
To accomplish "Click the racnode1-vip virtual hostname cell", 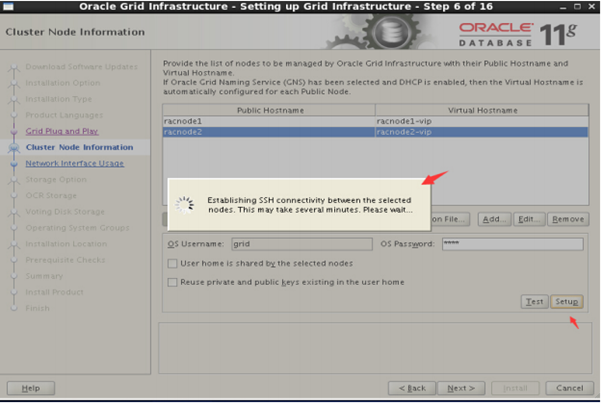I will [481, 121].
